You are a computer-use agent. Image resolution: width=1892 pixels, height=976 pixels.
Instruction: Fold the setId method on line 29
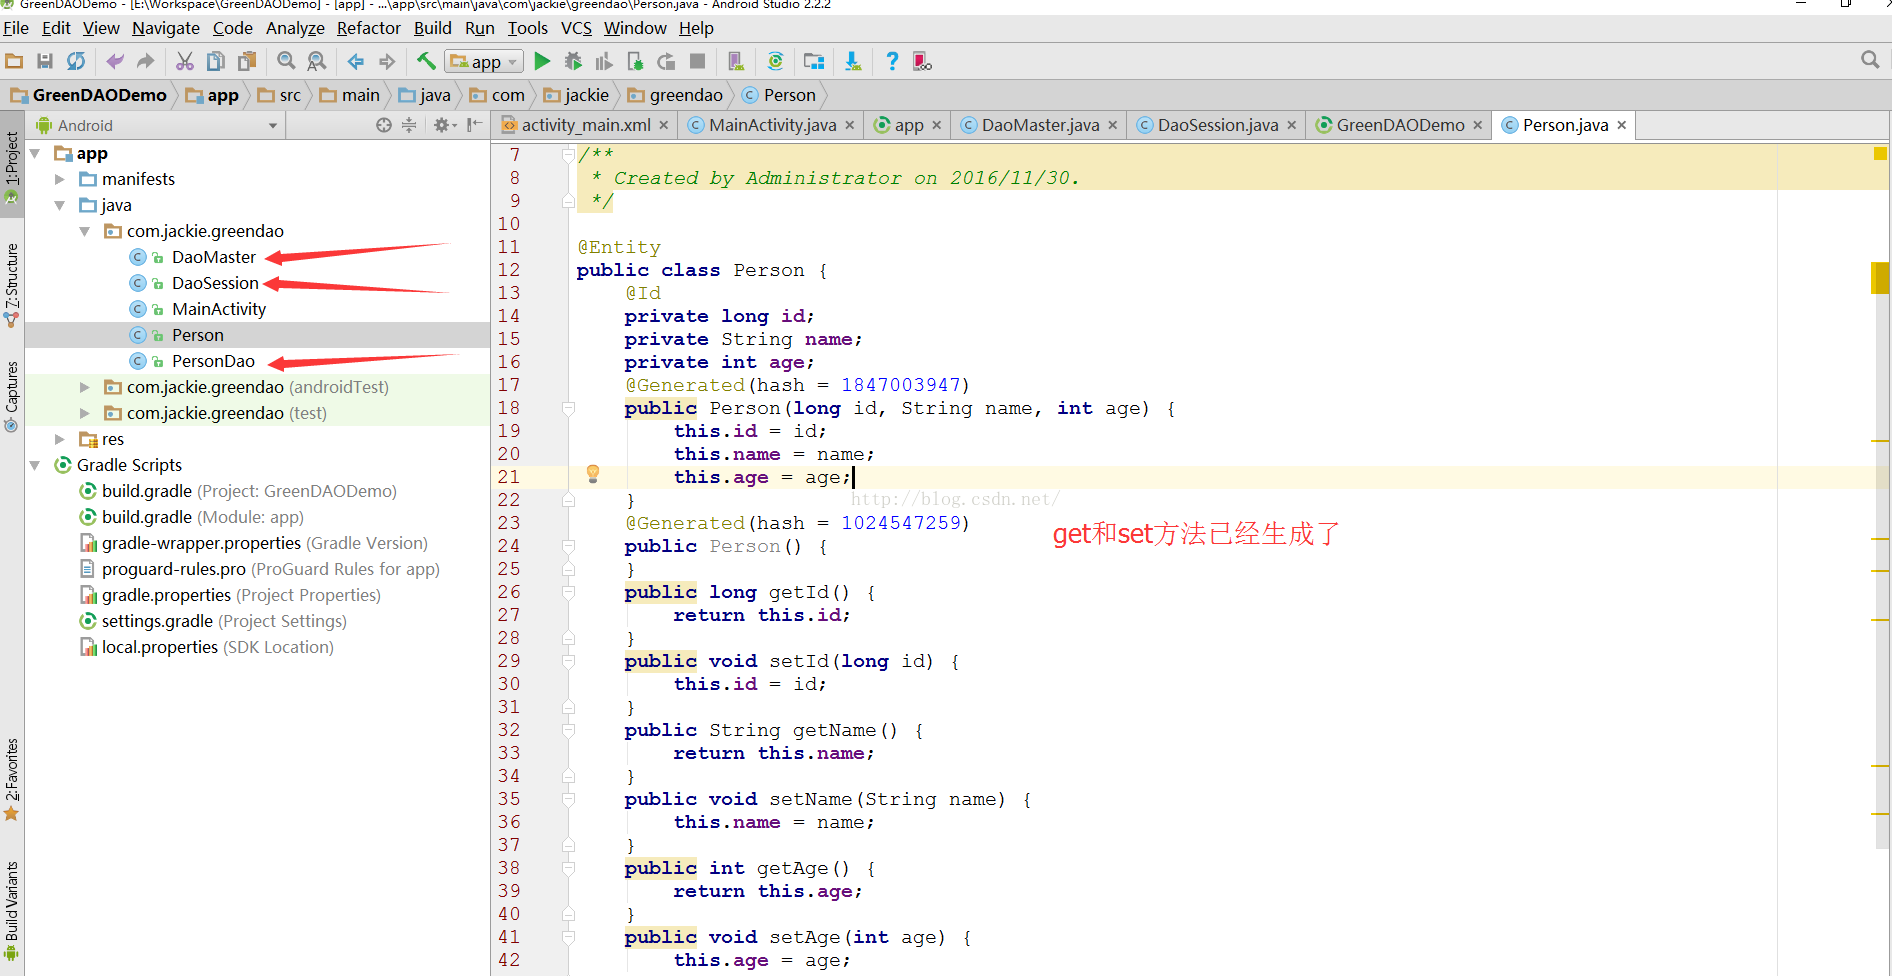tap(568, 661)
